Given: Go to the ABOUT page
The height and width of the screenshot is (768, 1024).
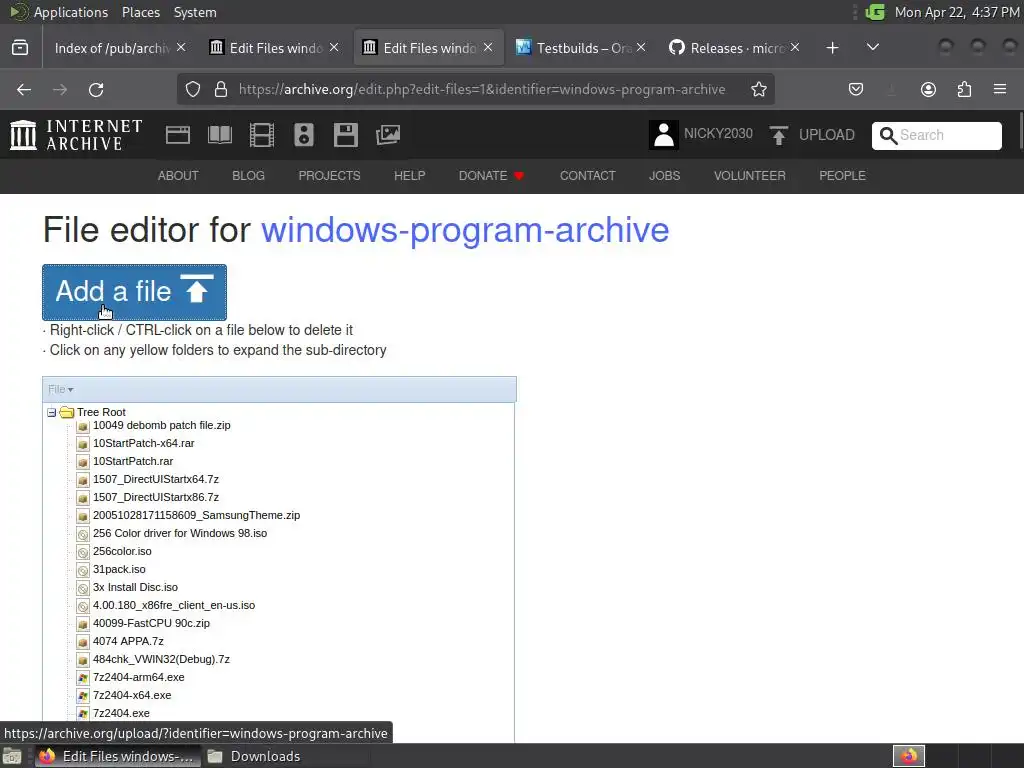Looking at the screenshot, I should tap(178, 176).
